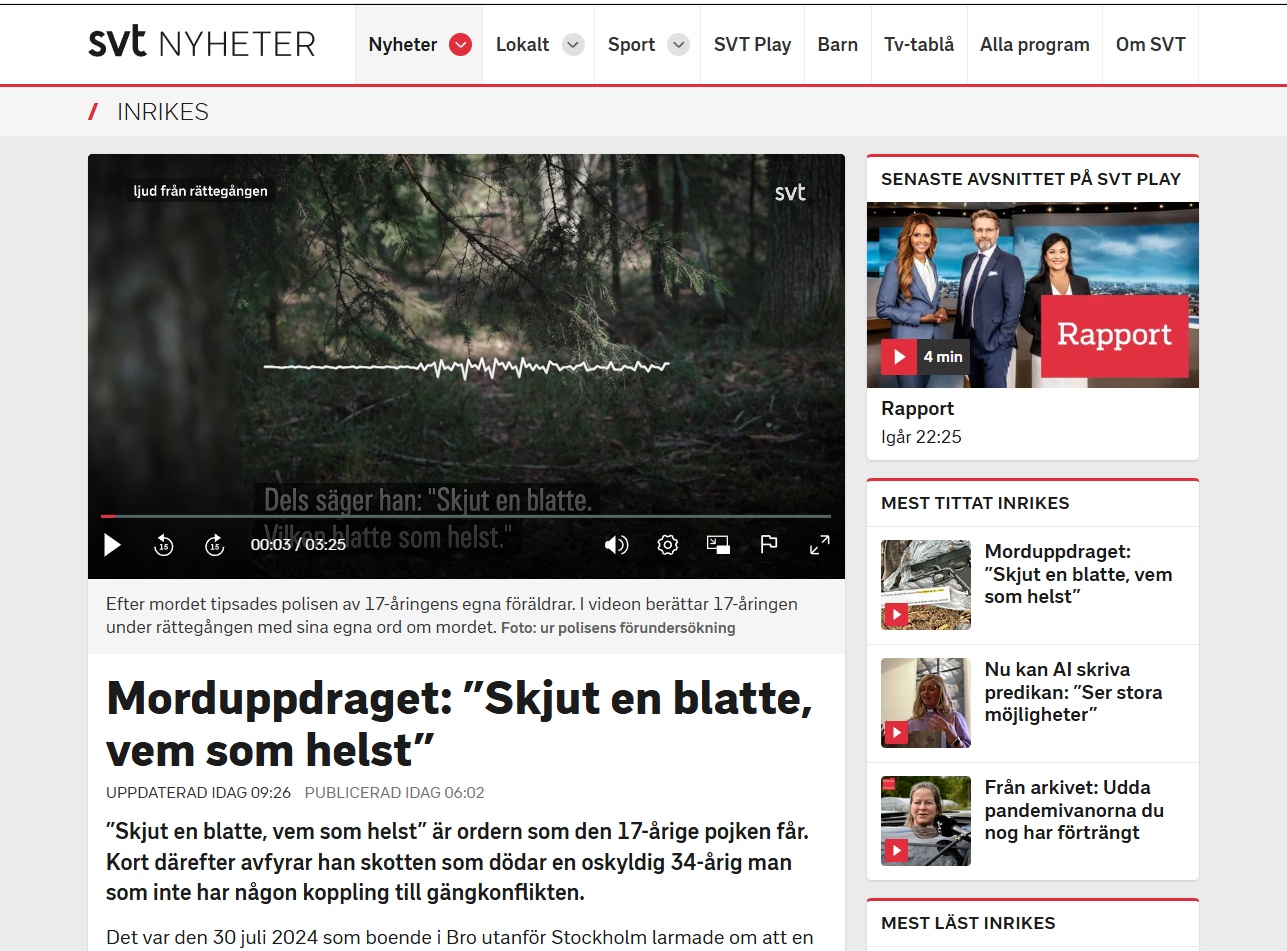
Task: Expand the Sport dropdown menu
Action: [x=678, y=45]
